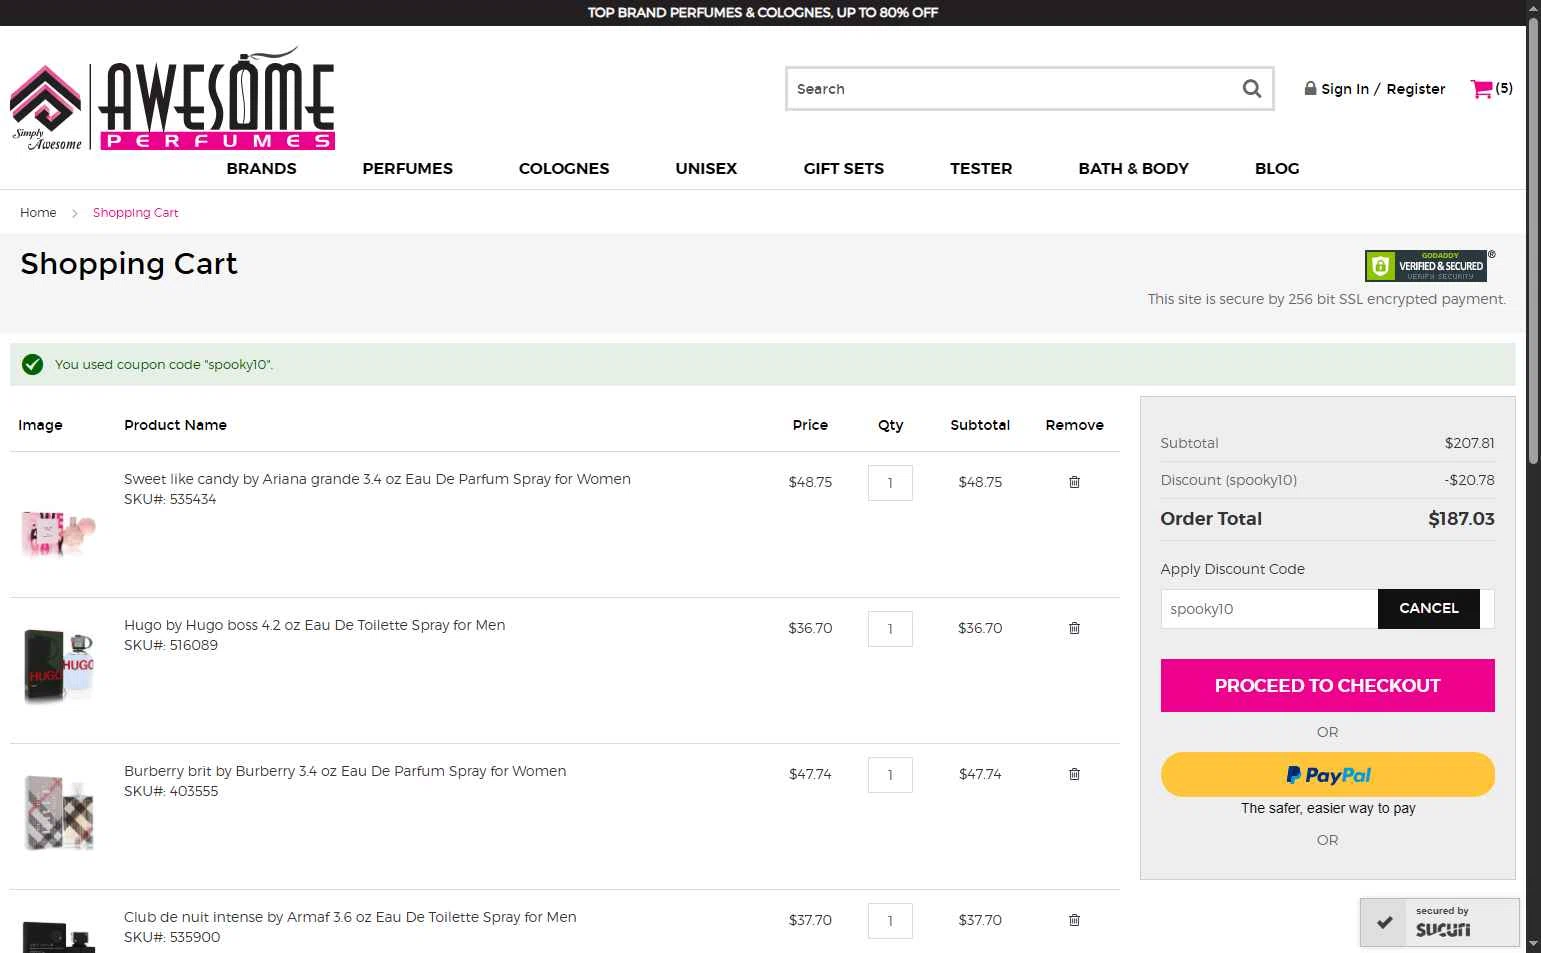Click the Shopping Cart breadcrumb
Viewport: 1541px width, 953px height.
(135, 212)
